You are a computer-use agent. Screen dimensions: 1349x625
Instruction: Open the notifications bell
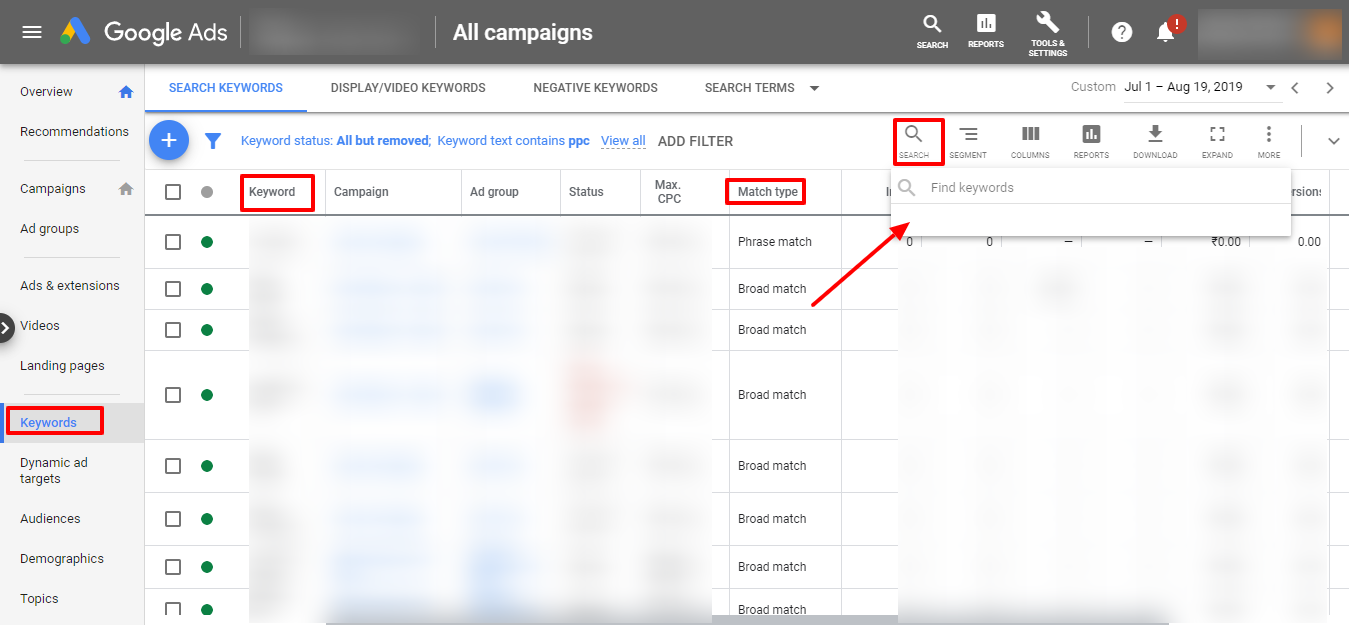click(1166, 32)
